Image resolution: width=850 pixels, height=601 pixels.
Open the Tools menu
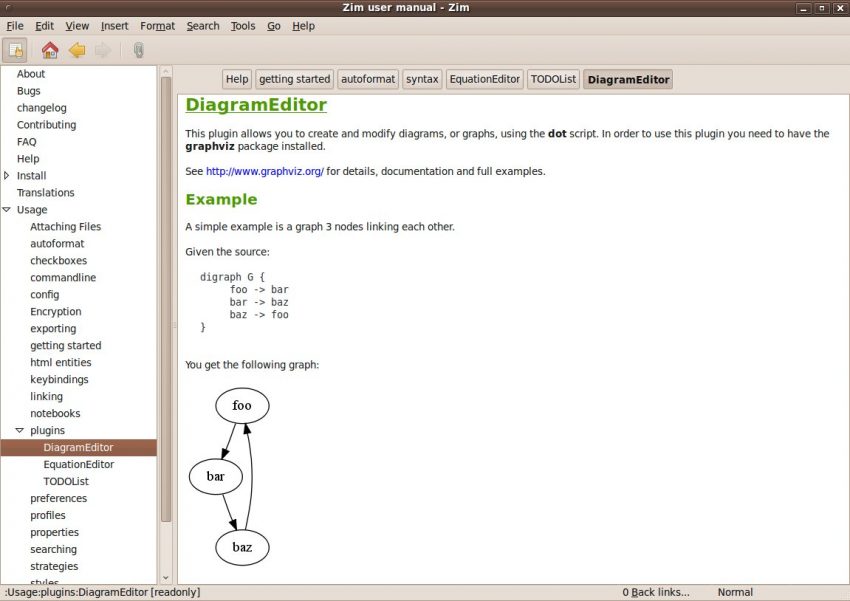click(x=242, y=26)
